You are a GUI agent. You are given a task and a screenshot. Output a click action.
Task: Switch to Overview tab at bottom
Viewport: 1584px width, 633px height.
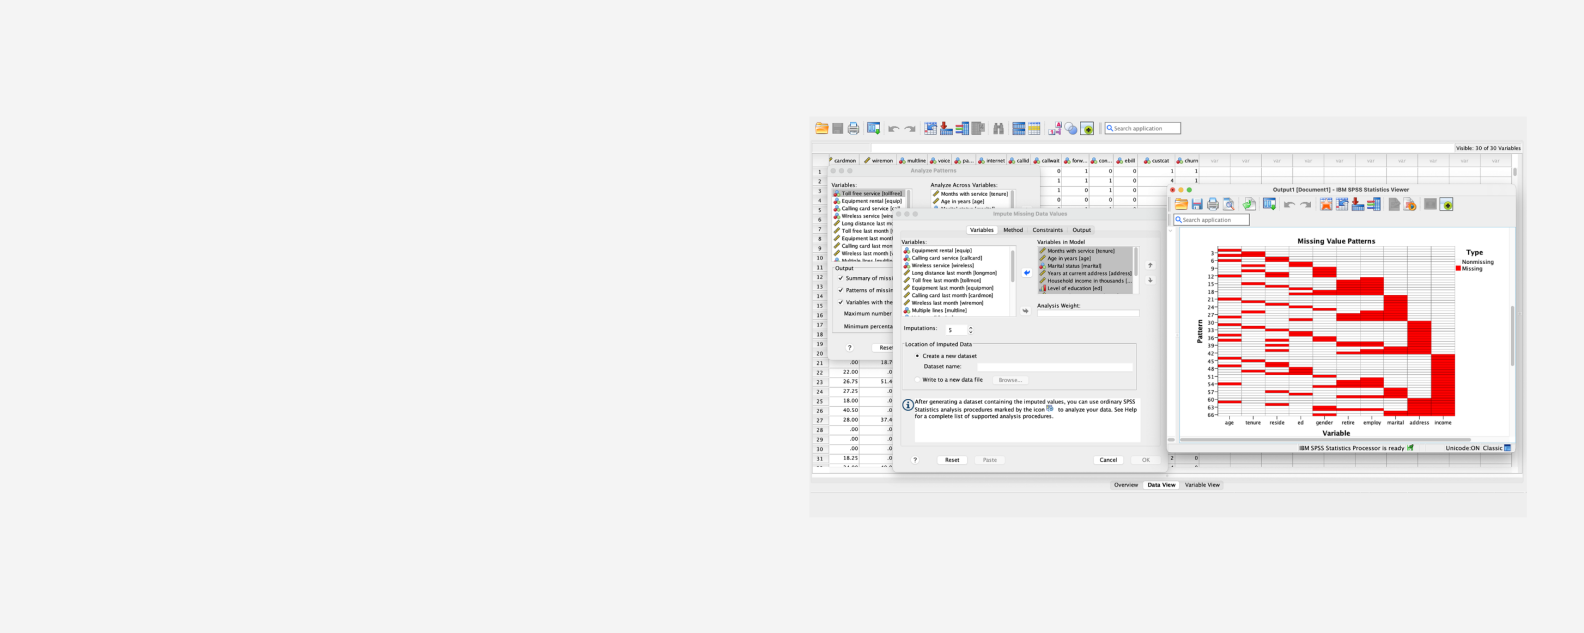1126,485
